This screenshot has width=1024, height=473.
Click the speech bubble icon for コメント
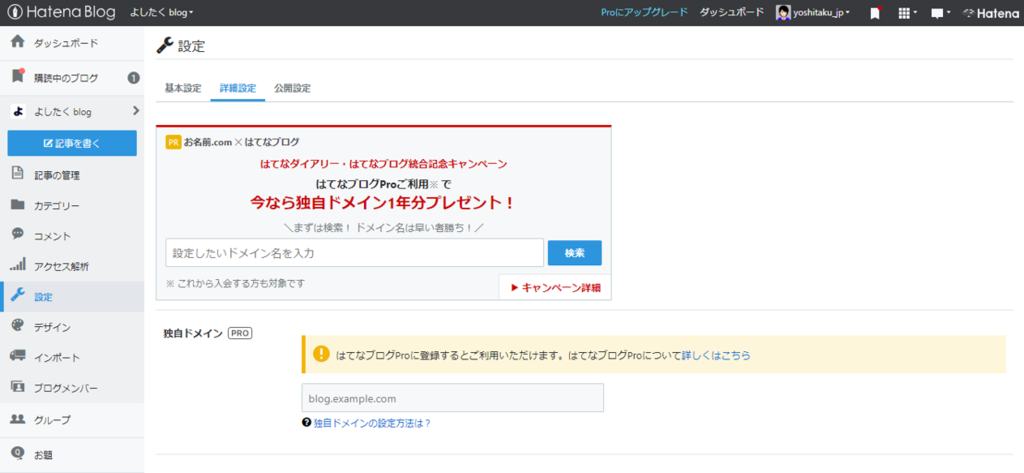tap(18, 235)
